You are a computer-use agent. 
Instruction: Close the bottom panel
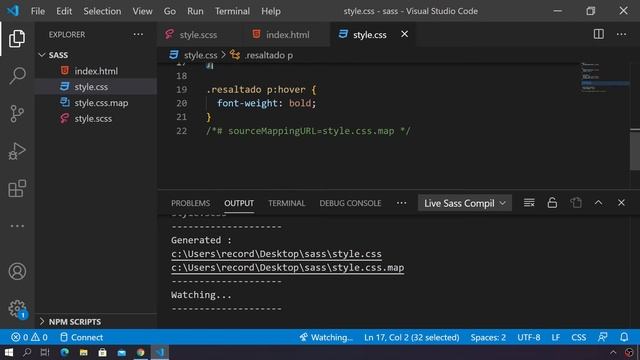[x=621, y=203]
